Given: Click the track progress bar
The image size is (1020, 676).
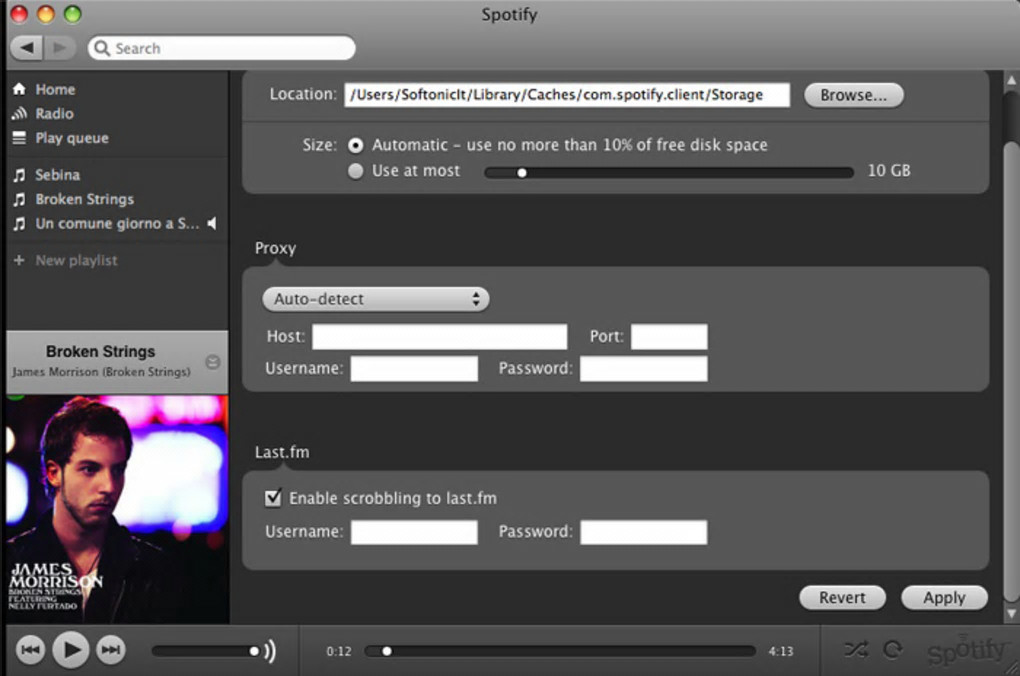Looking at the screenshot, I should (560, 651).
